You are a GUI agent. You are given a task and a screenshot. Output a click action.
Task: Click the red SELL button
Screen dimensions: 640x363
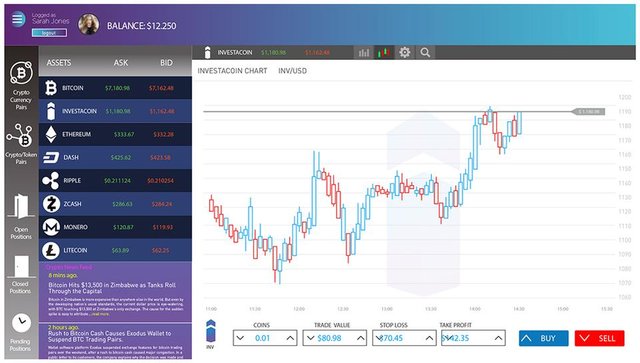pos(600,339)
